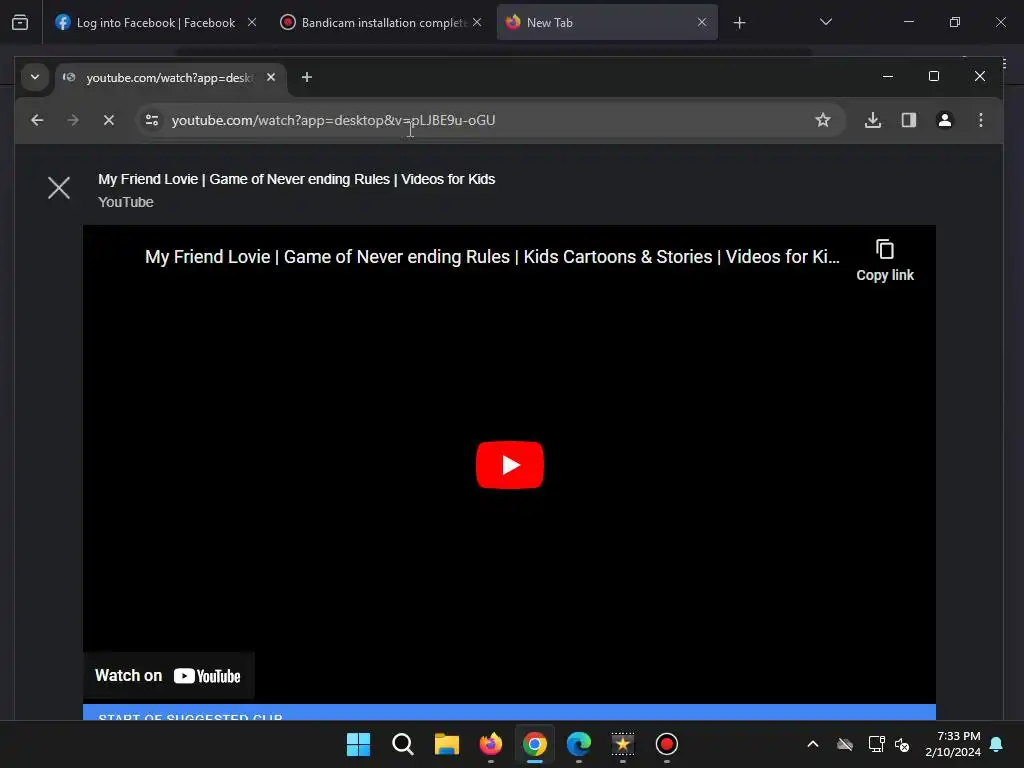Minimize the Chrome window
1024x768 pixels.
coord(888,76)
